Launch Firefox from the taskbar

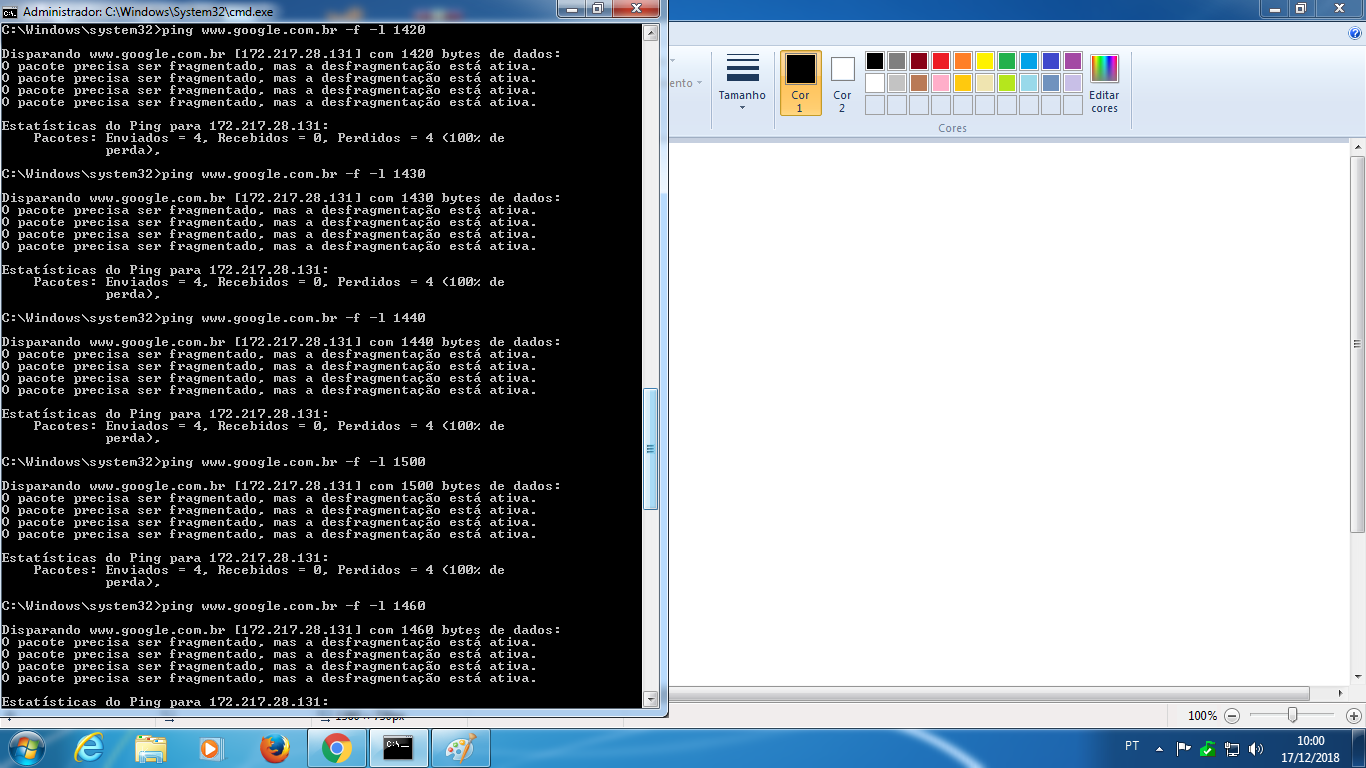(273, 748)
